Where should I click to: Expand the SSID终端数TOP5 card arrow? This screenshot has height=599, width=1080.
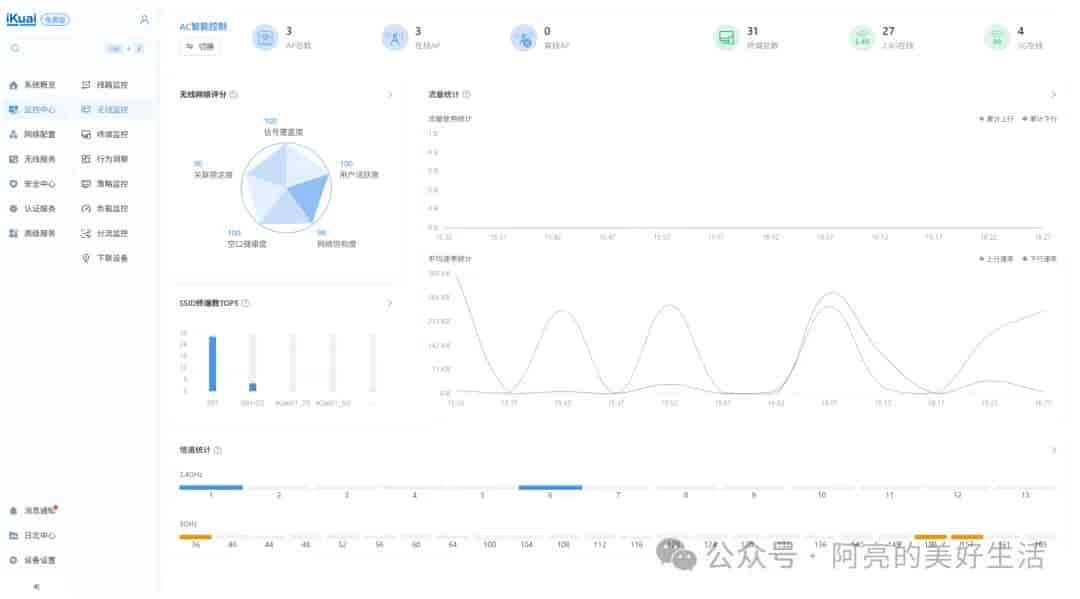[390, 303]
